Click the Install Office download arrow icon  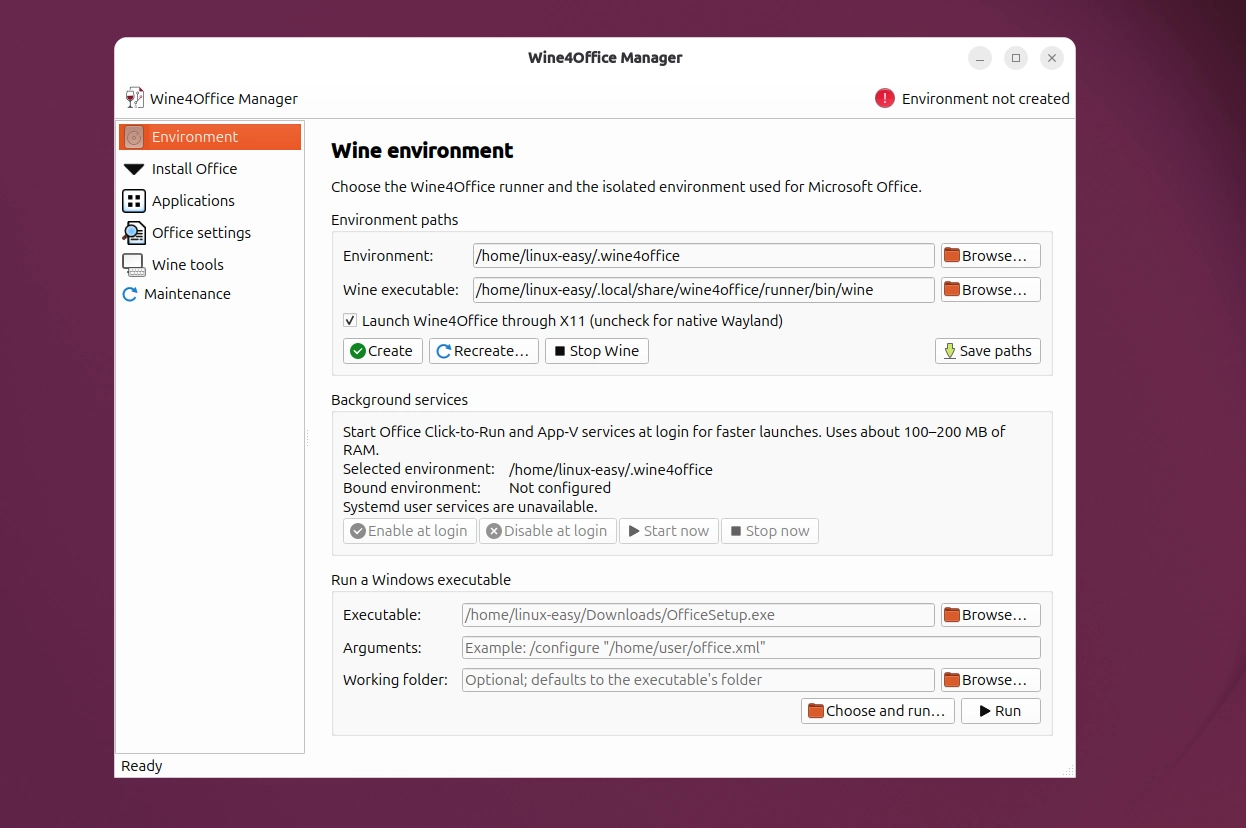134,169
